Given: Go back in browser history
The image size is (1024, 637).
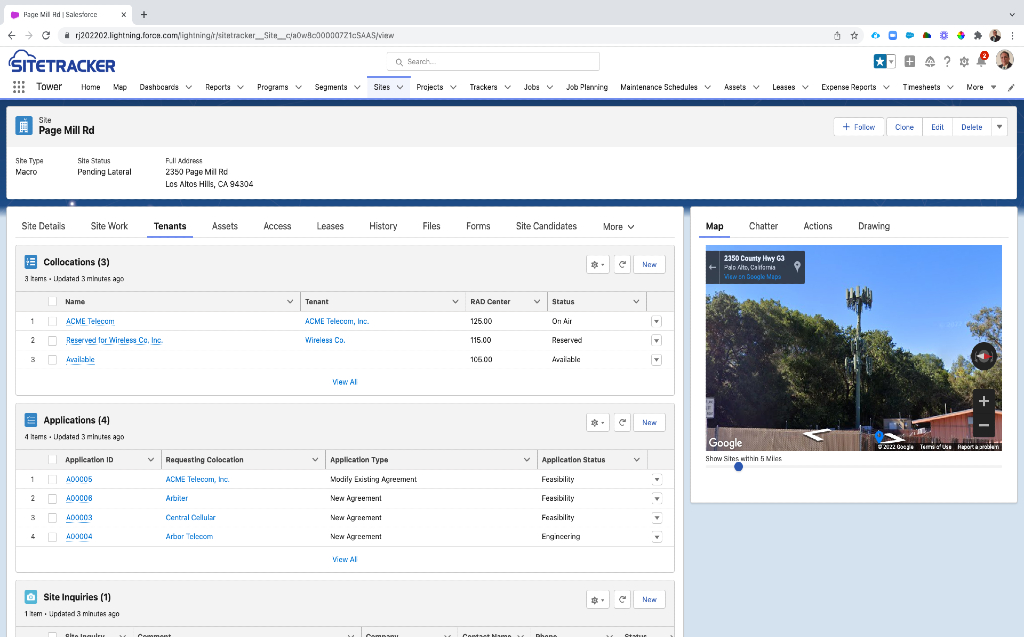Looking at the screenshot, I should [x=12, y=35].
